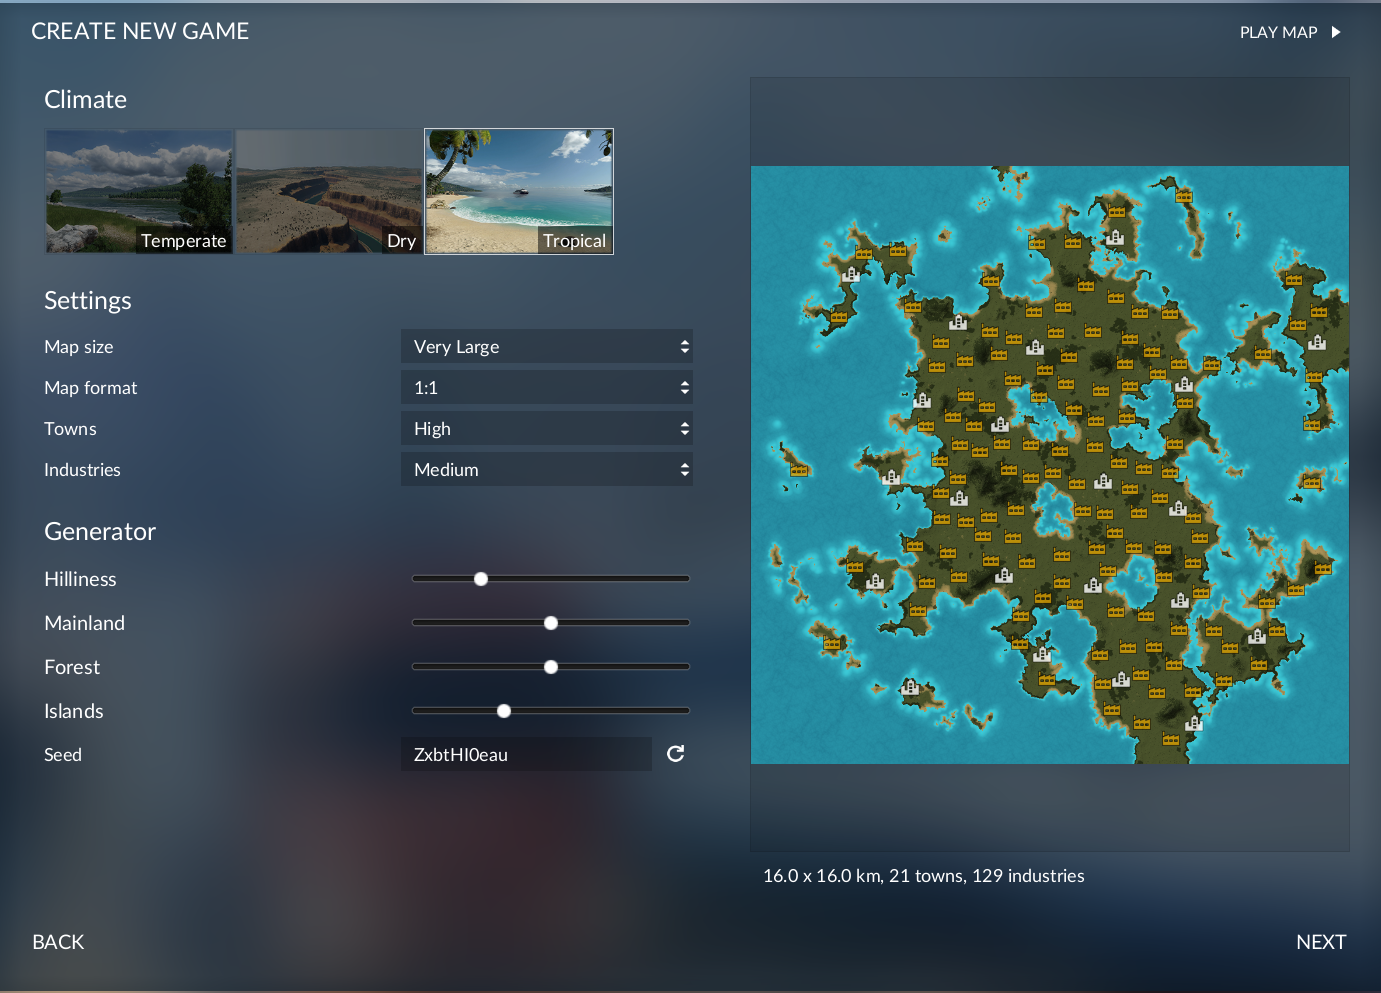Select the Dry climate thumbnail
1381x993 pixels.
pos(329,191)
